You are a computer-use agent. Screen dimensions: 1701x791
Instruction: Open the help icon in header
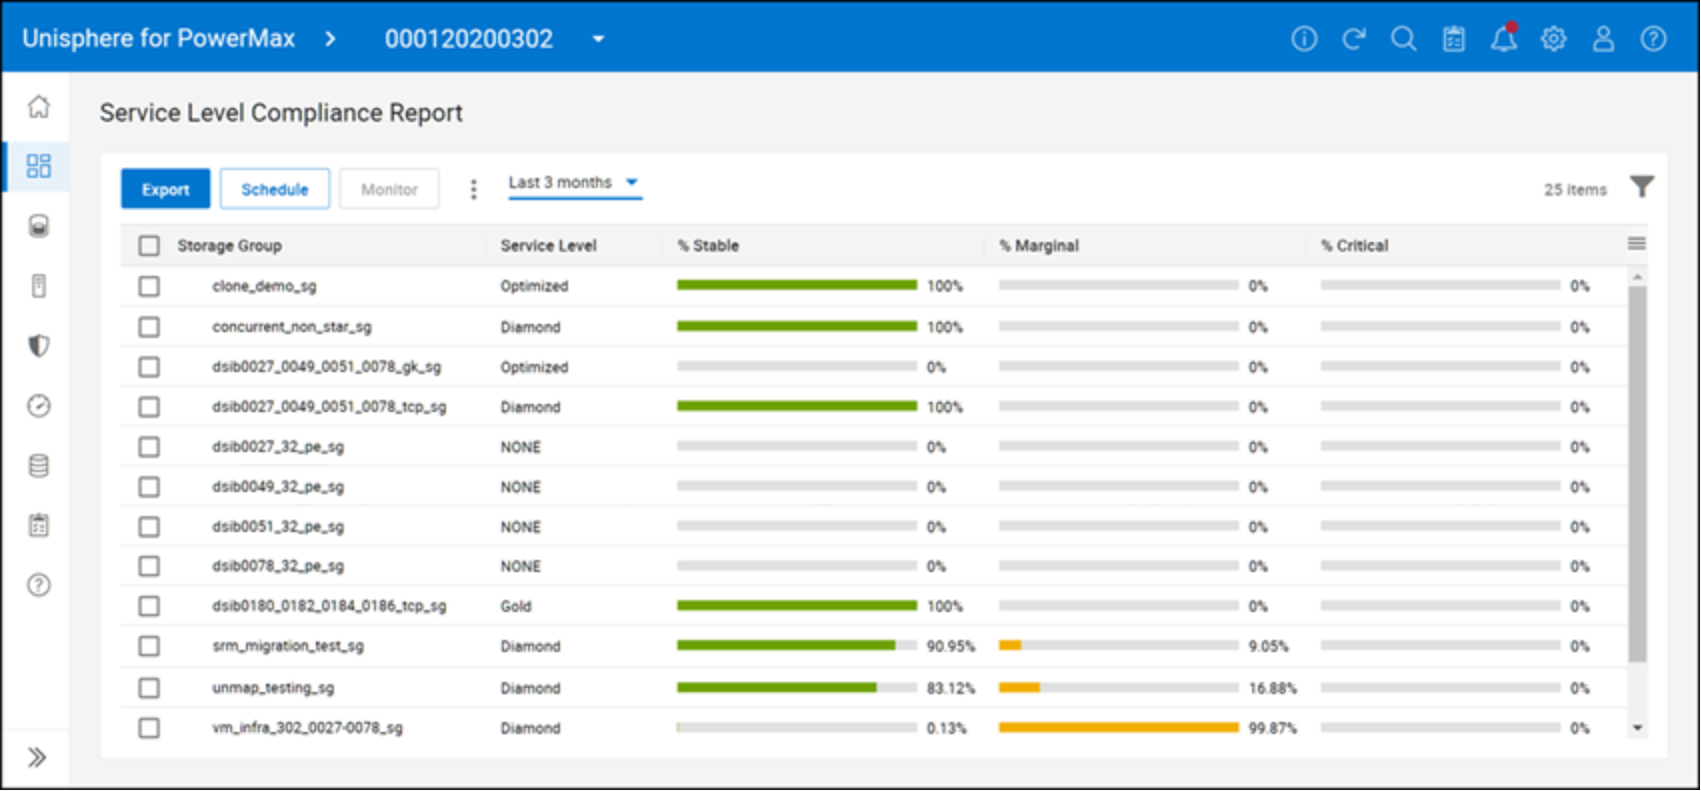[x=1653, y=39]
